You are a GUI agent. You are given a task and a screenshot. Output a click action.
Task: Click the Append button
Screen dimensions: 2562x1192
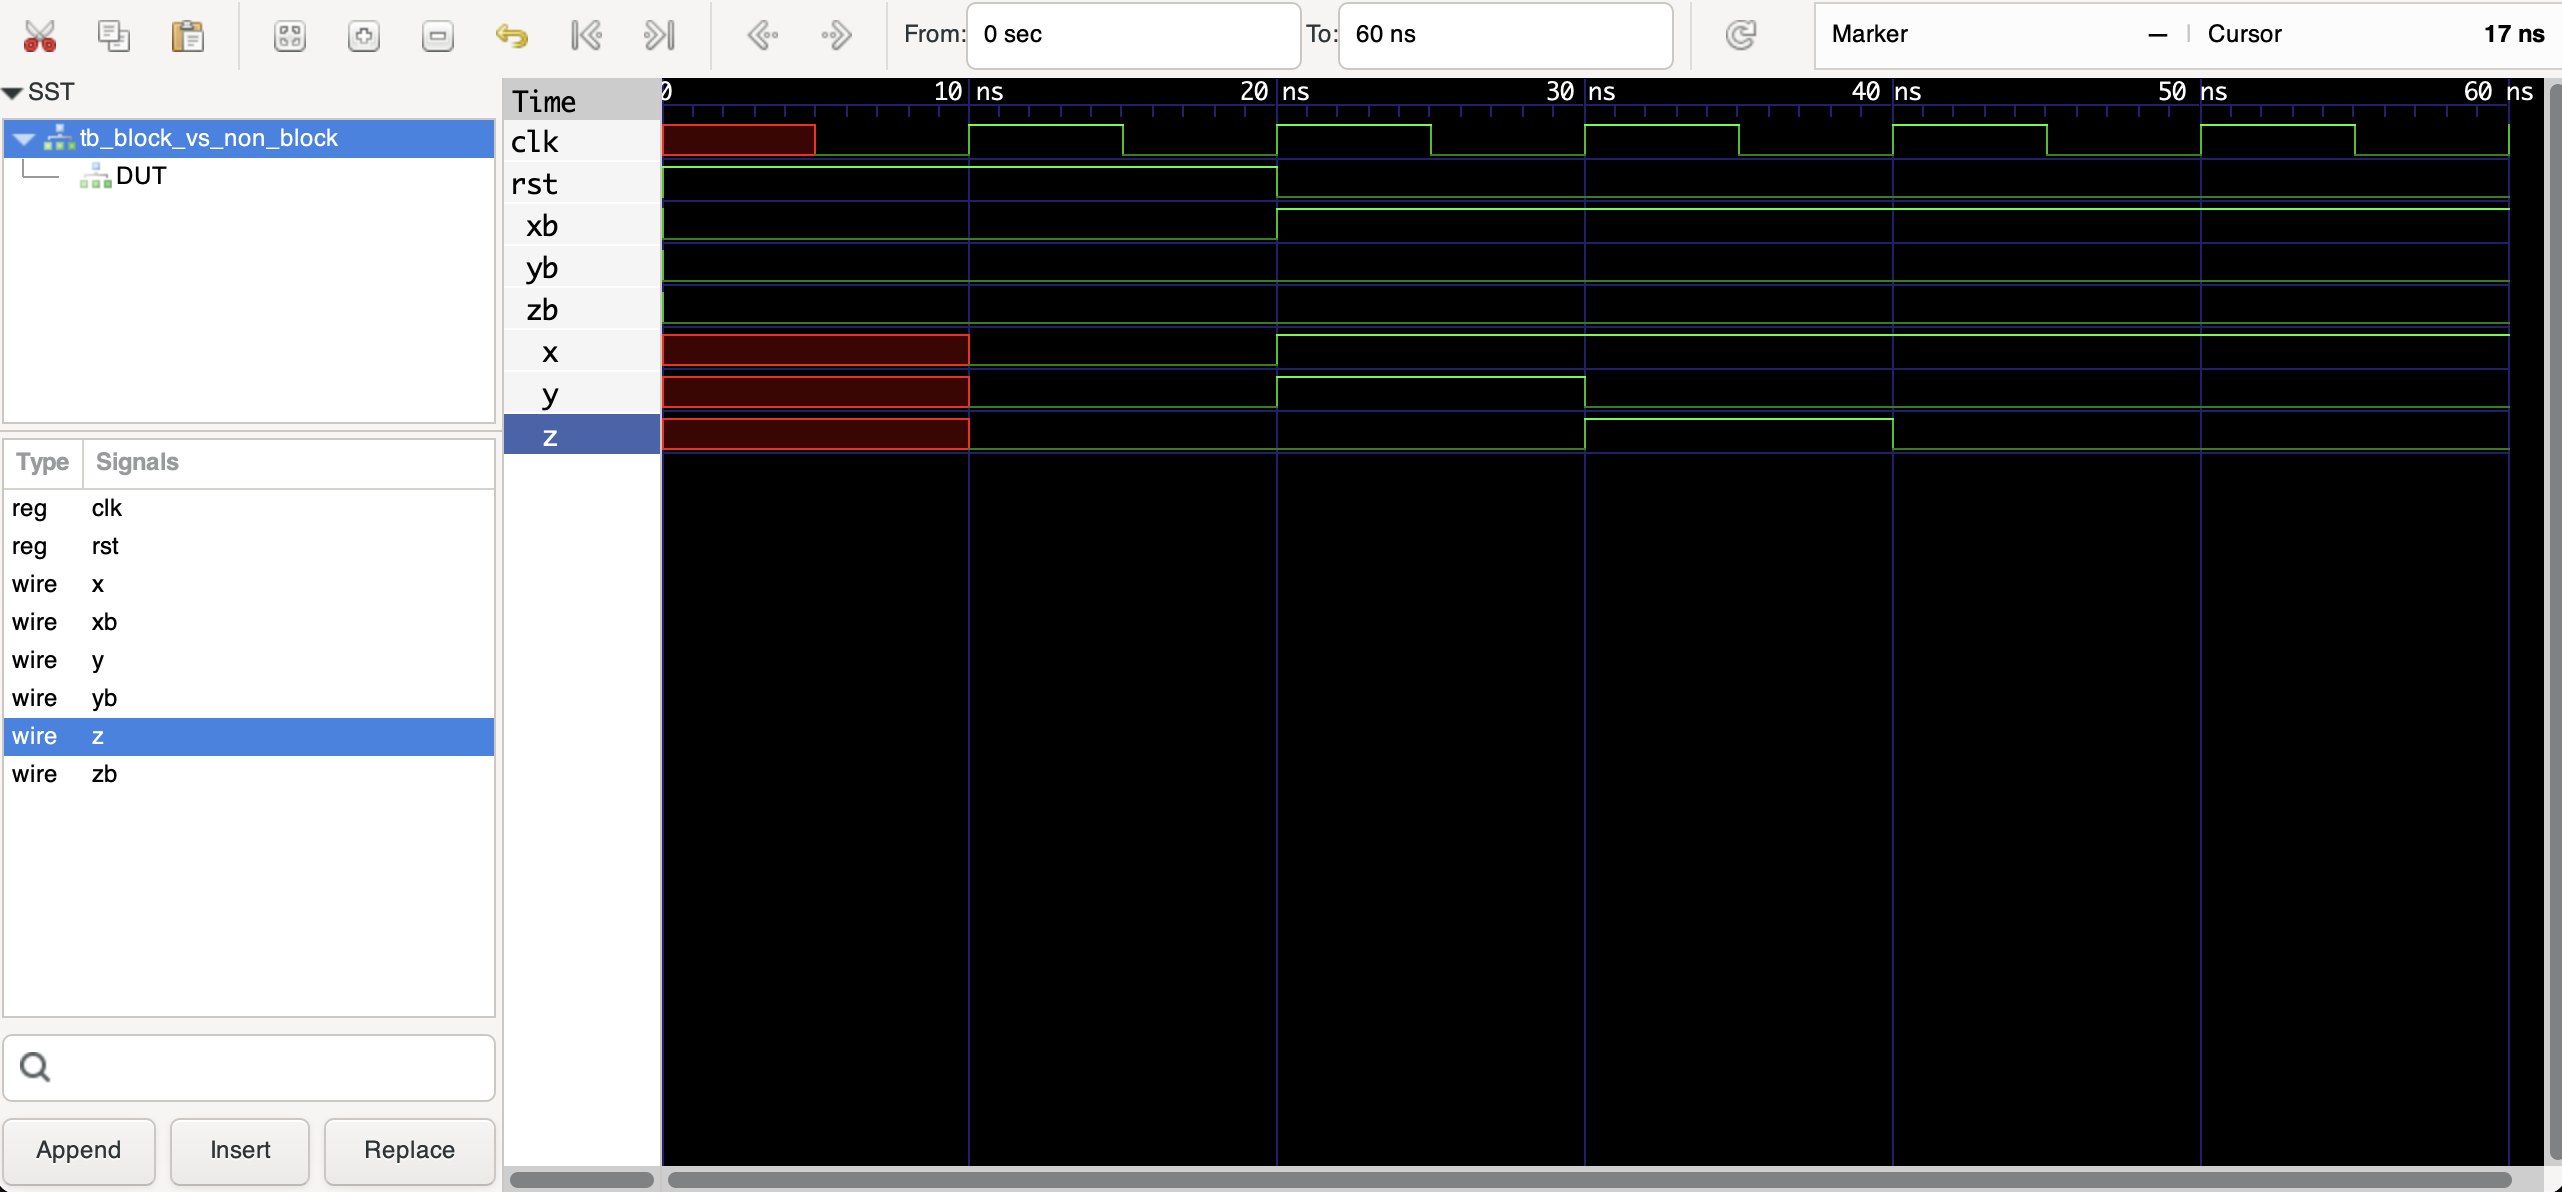[79, 1150]
